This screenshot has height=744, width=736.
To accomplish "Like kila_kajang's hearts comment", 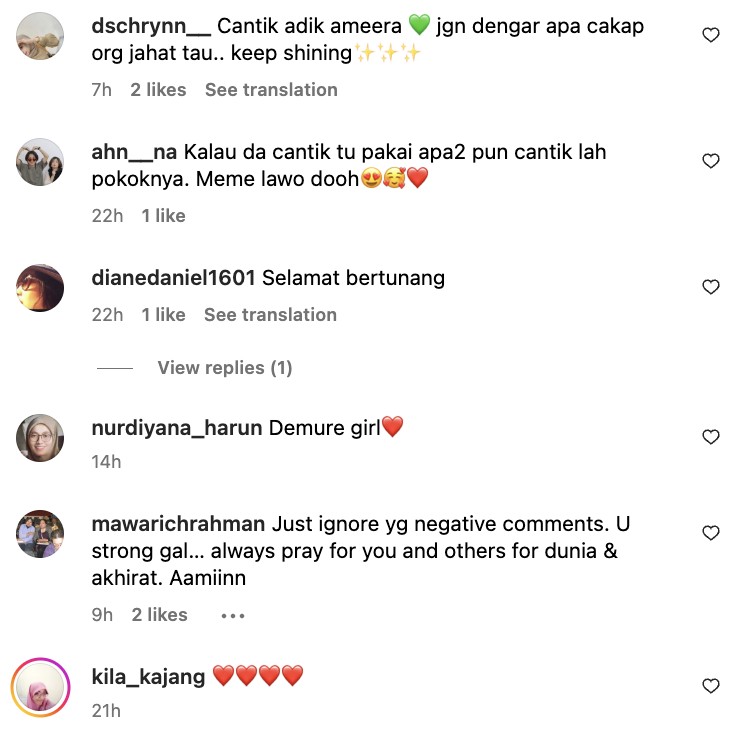I will [710, 686].
